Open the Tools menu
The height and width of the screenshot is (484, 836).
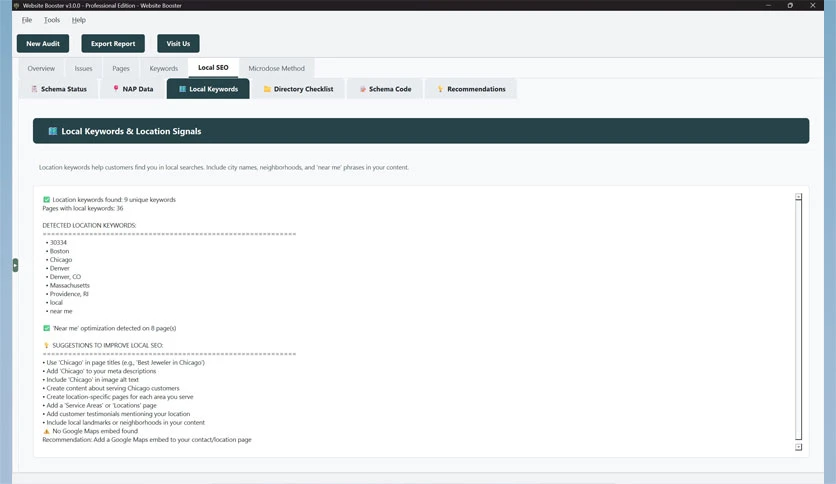[x=52, y=20]
